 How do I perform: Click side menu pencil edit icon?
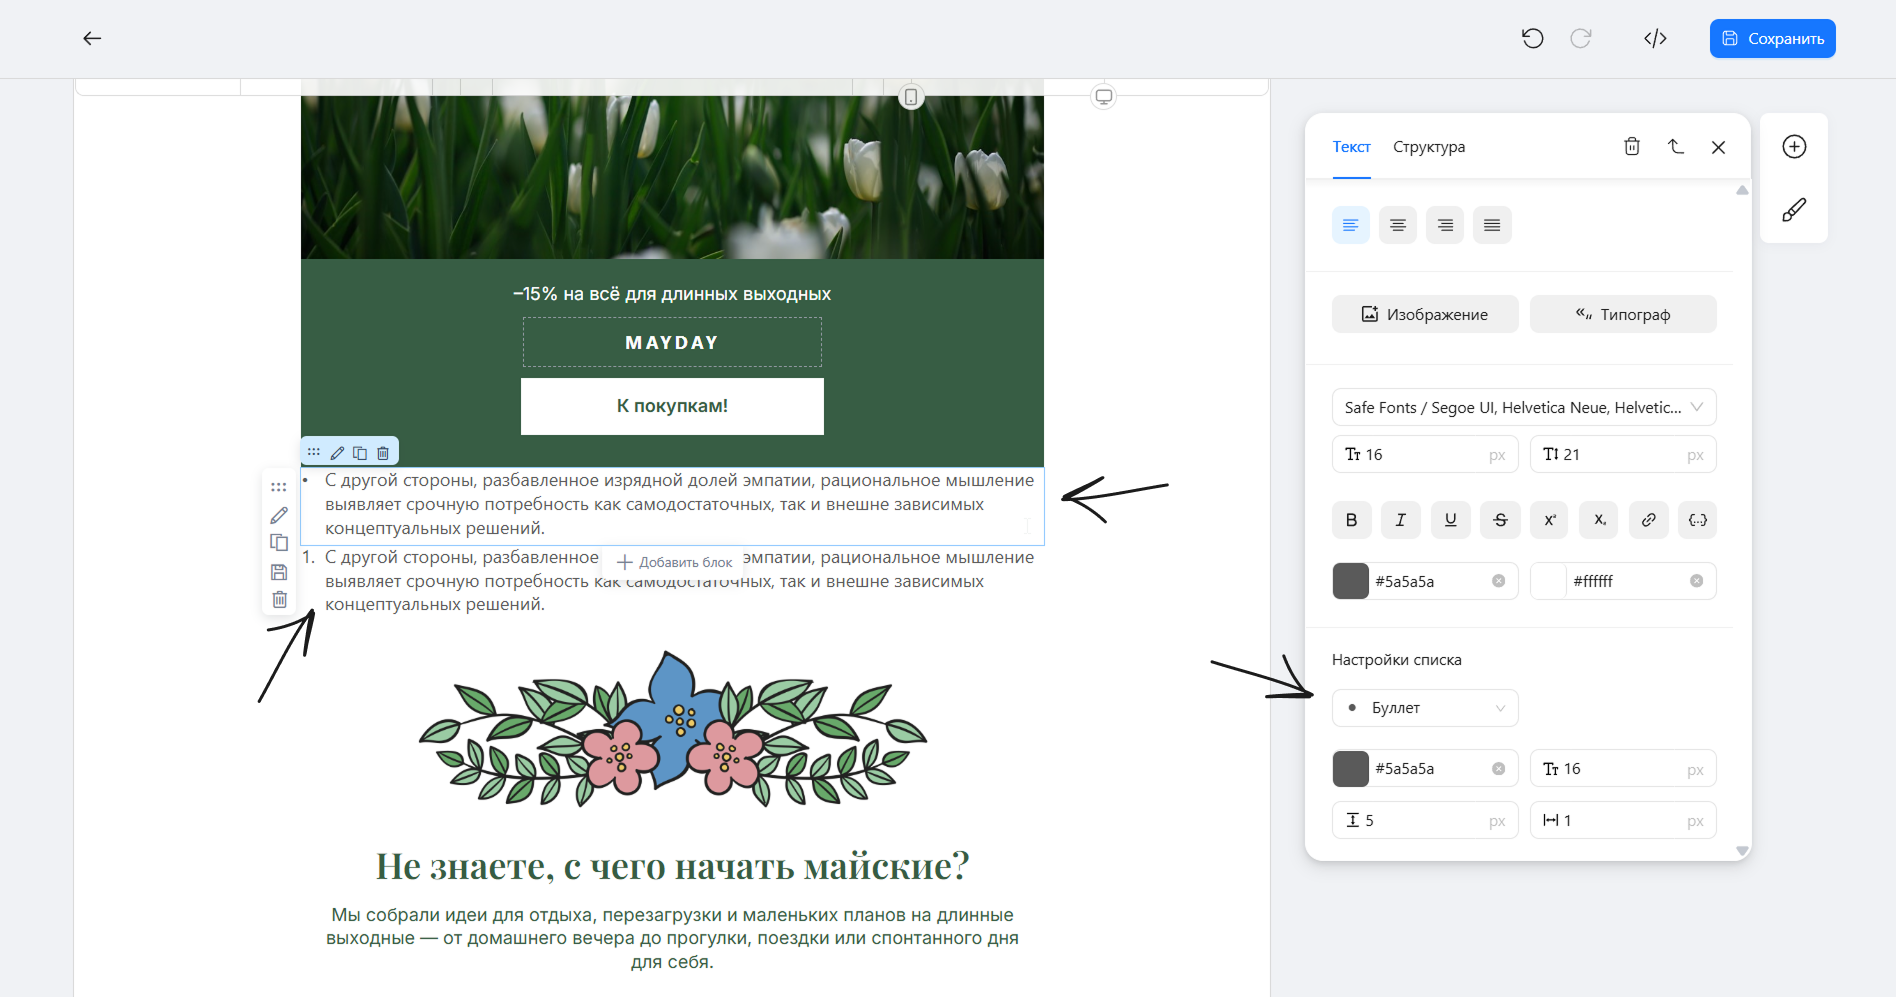pyautogui.click(x=279, y=515)
